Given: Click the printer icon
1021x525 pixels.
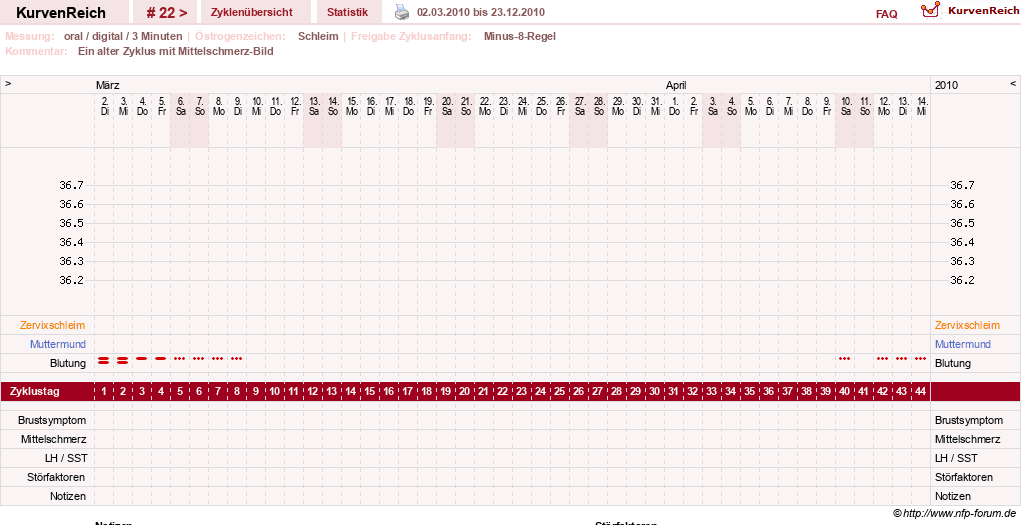Looking at the screenshot, I should [402, 12].
